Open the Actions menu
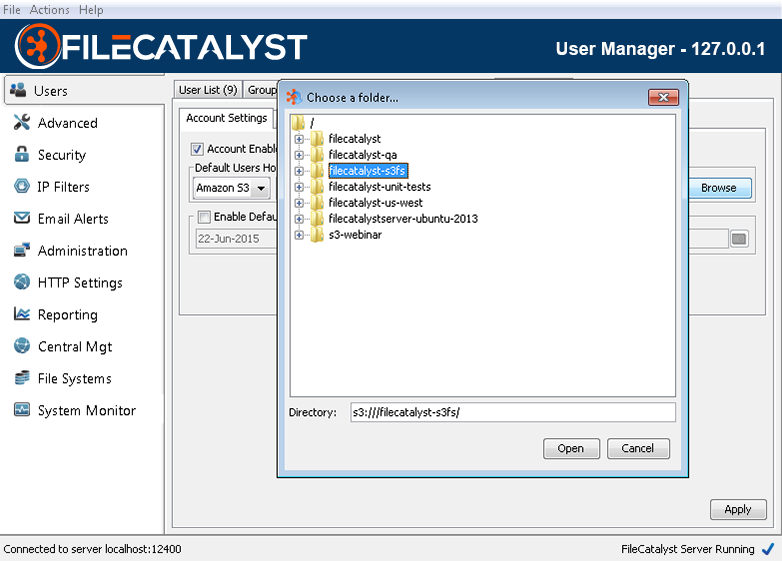Viewport: 782px width, 561px height. [49, 9]
